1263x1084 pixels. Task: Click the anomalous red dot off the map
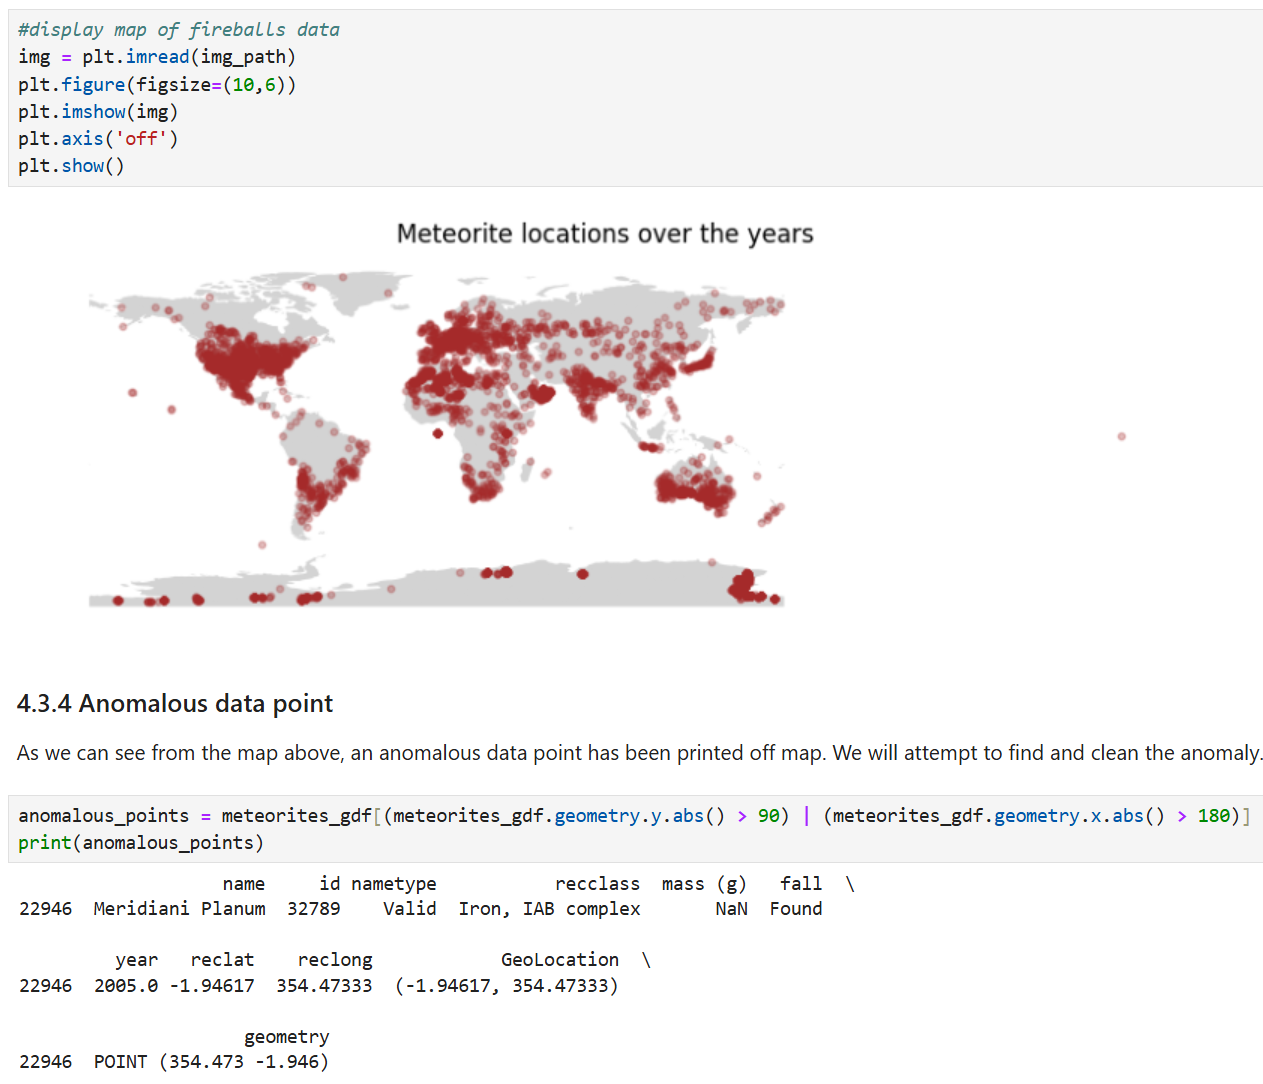[x=1121, y=436]
